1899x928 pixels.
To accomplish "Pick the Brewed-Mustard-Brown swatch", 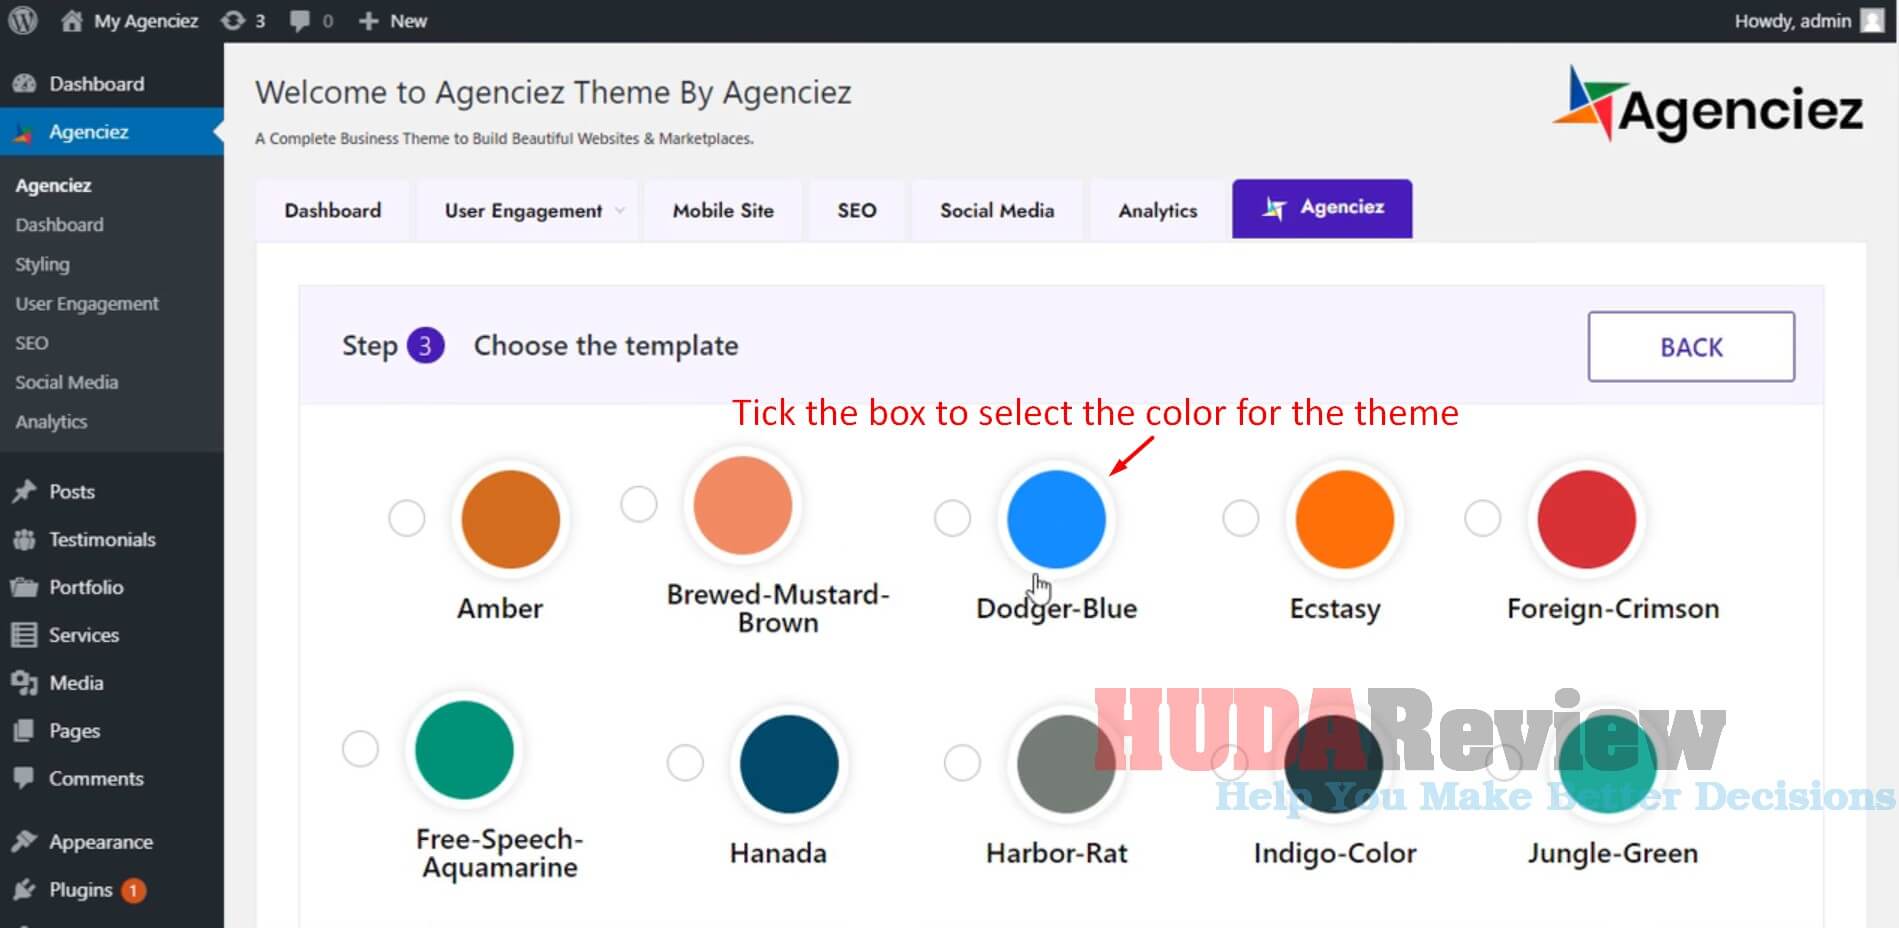I will tap(743, 505).
